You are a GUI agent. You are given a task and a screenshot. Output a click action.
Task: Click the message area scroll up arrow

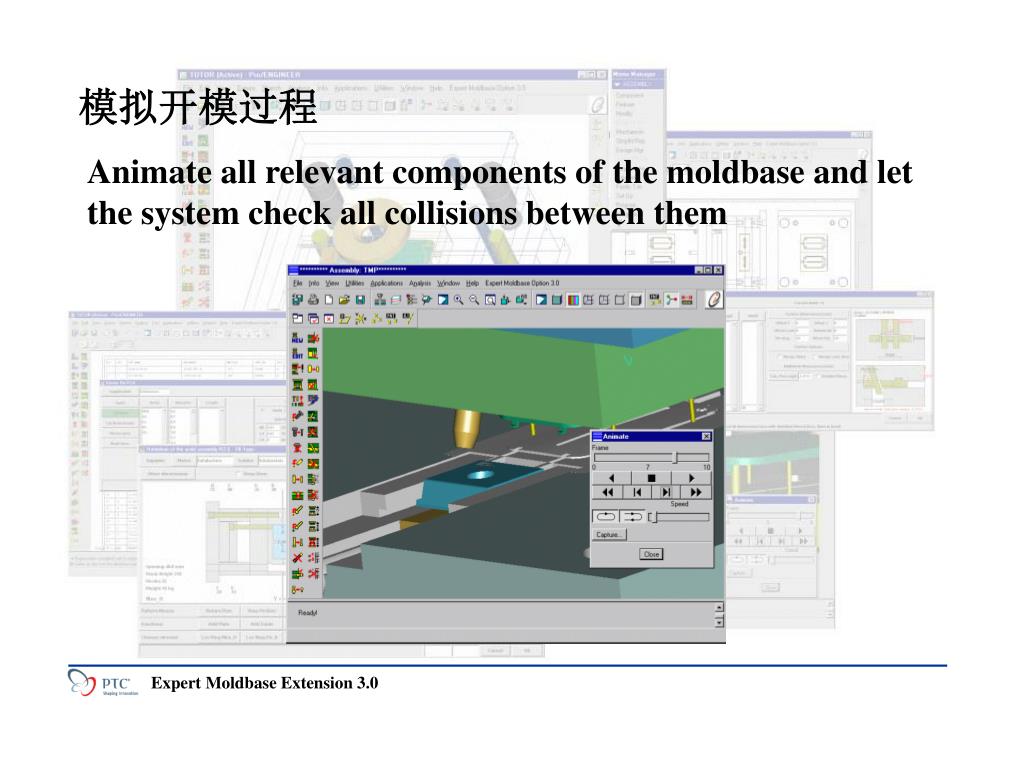point(719,607)
